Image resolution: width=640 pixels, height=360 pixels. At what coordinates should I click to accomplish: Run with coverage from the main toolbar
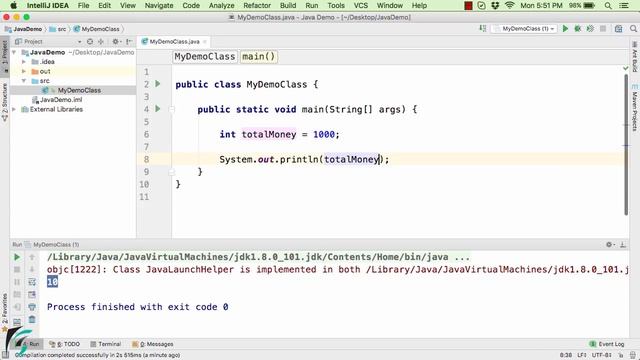point(590,29)
